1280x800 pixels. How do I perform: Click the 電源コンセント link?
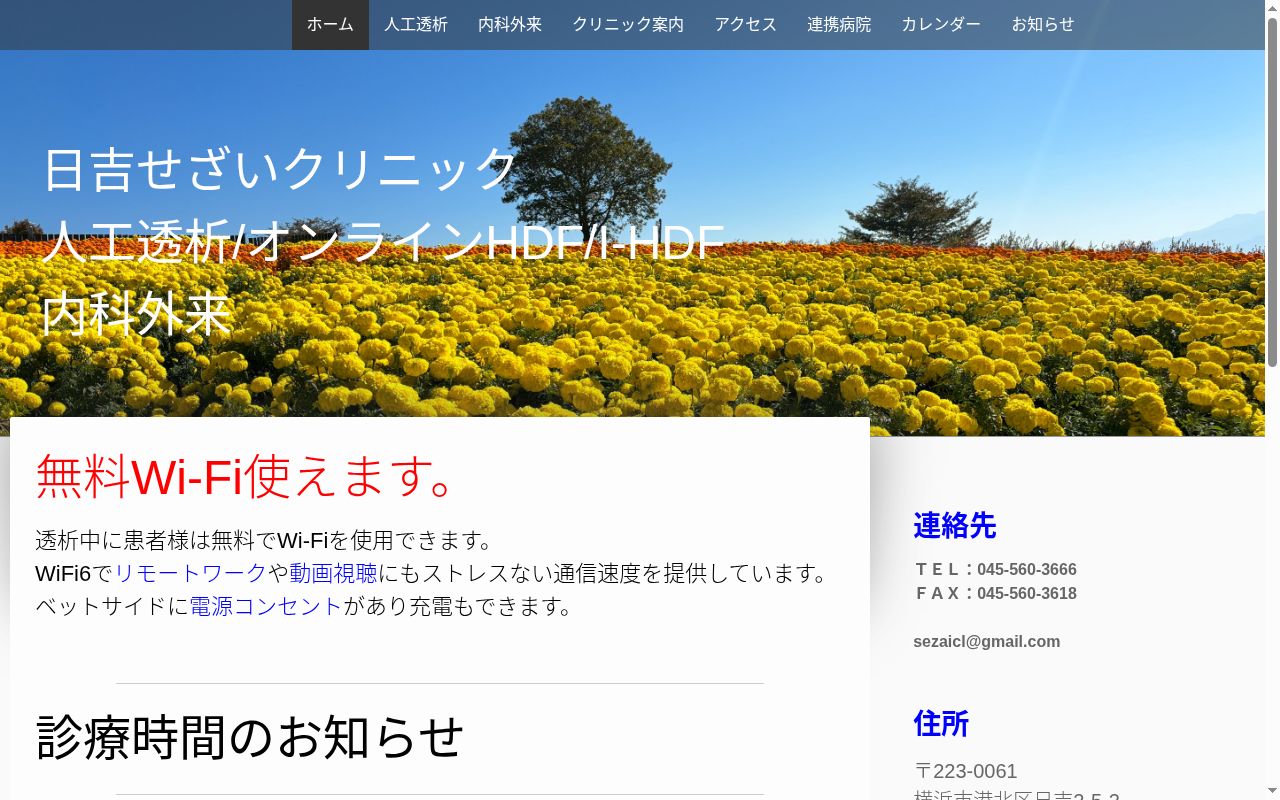point(266,606)
